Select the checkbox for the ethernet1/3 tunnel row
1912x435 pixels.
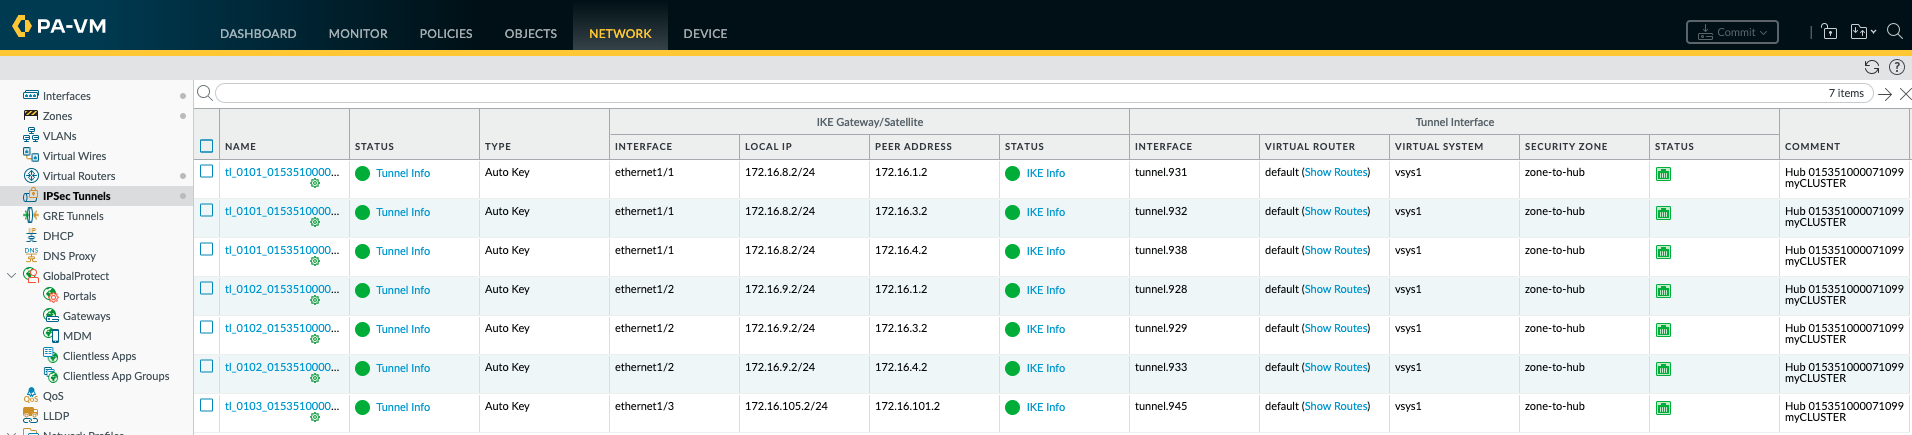tap(207, 406)
